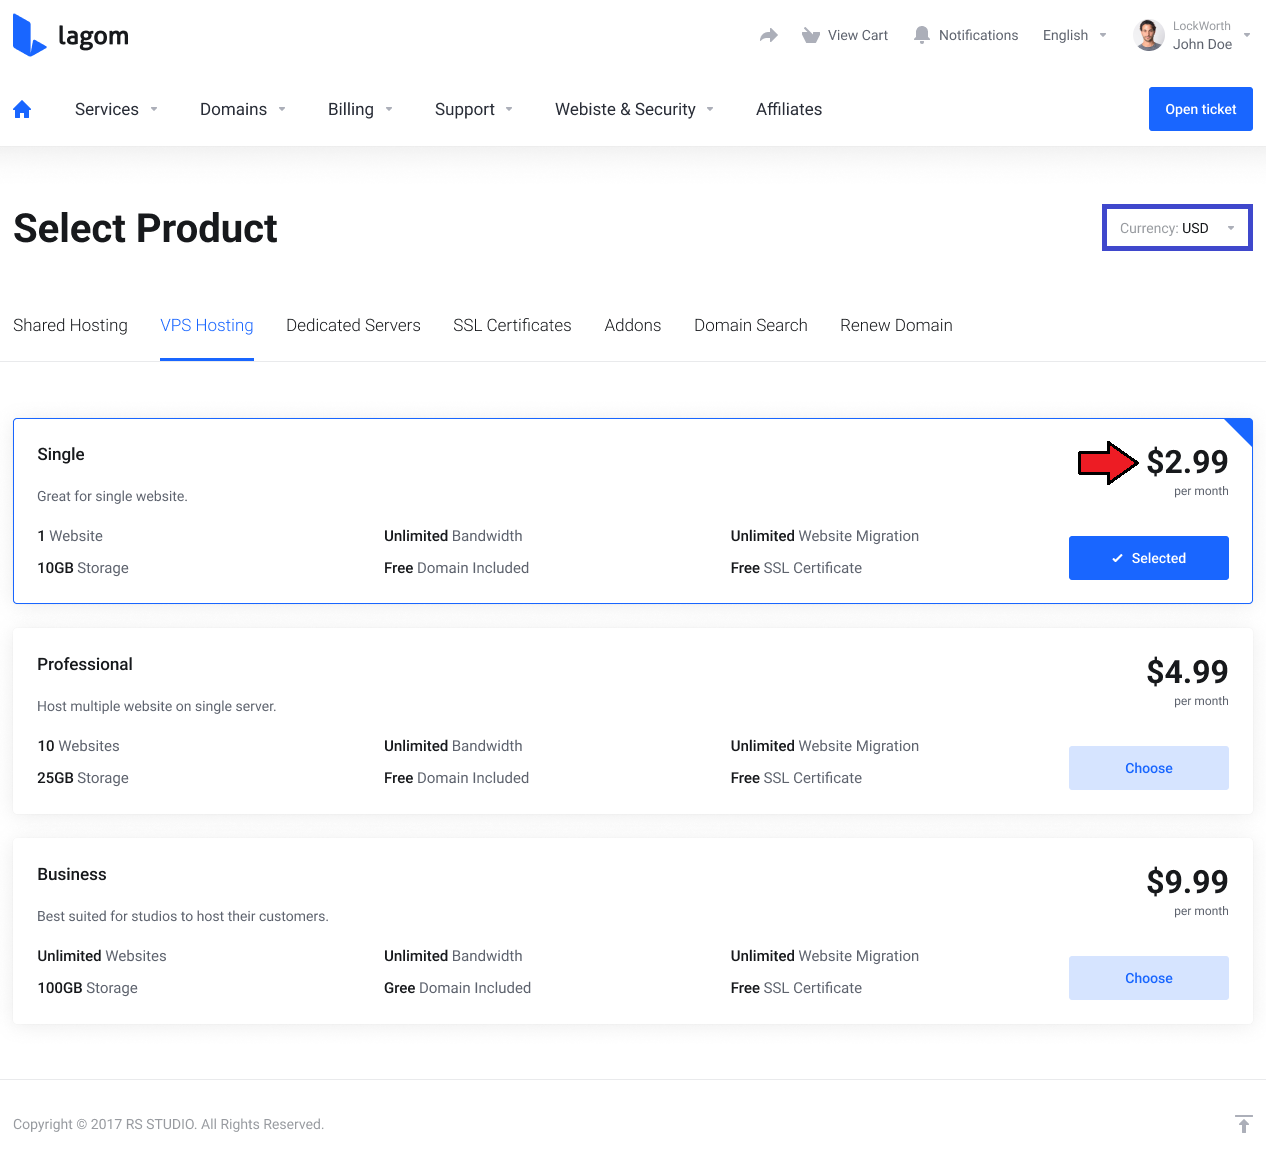This screenshot has width=1267, height=1168.
Task: Open the Currency USD selector
Action: (x=1177, y=228)
